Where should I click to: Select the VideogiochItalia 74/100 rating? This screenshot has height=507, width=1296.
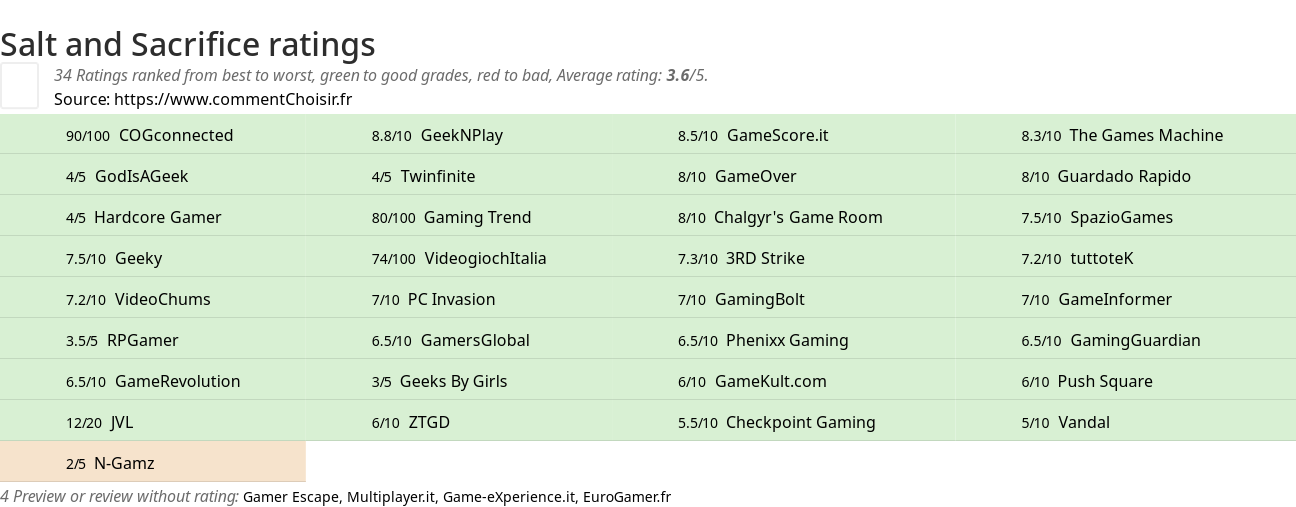(x=459, y=258)
